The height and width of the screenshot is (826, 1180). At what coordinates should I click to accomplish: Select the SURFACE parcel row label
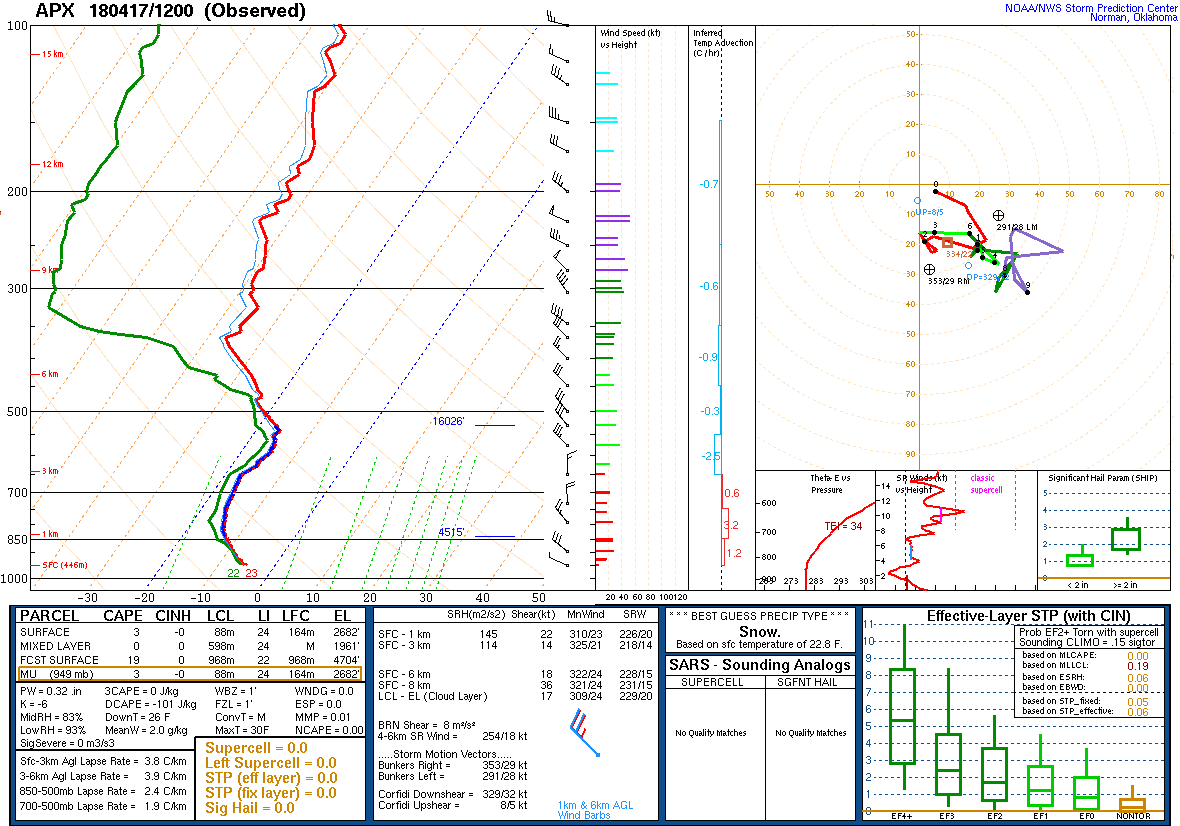coord(44,633)
